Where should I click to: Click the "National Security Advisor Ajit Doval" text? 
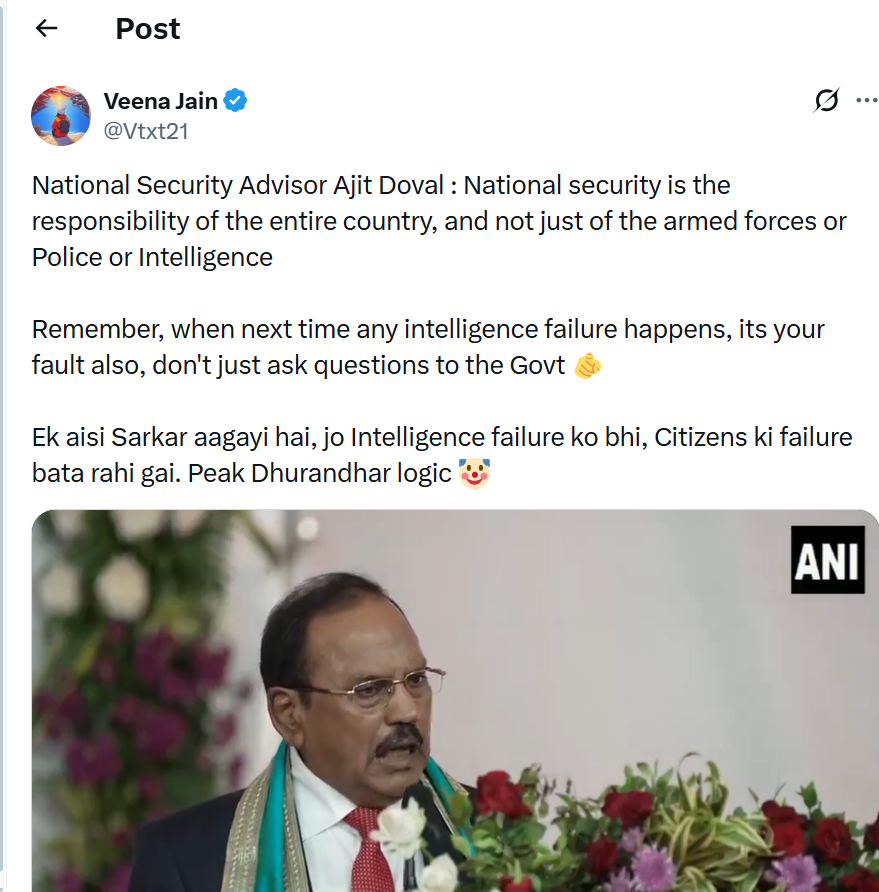click(x=242, y=186)
